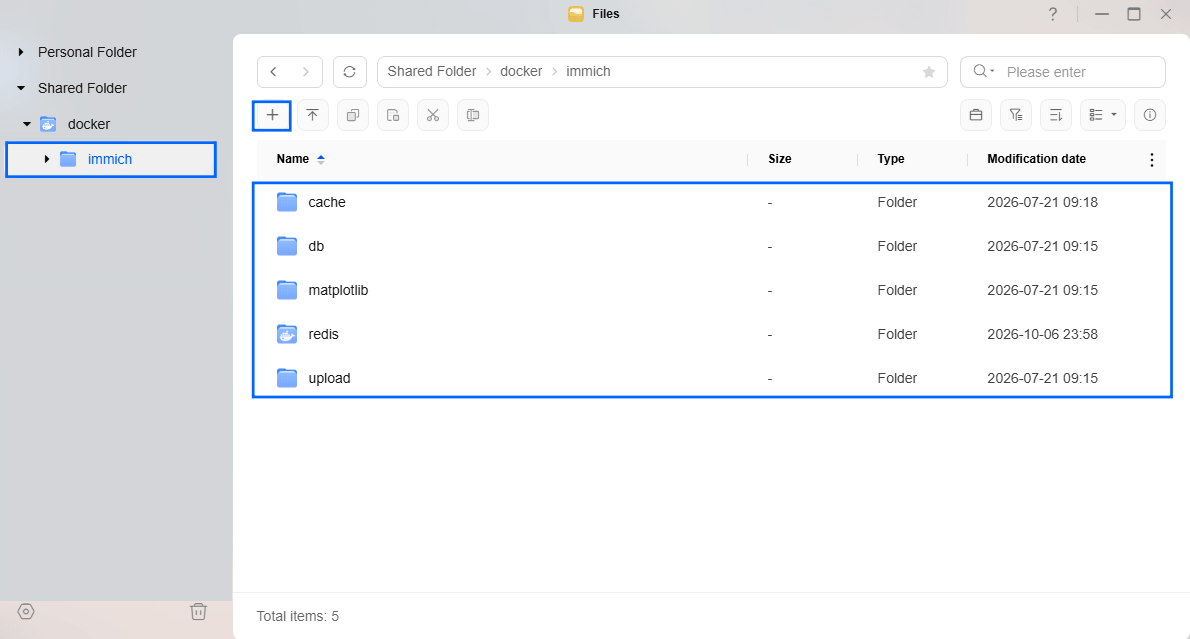
Task: Open the recycle bin trash icon
Action: pyautogui.click(x=198, y=612)
